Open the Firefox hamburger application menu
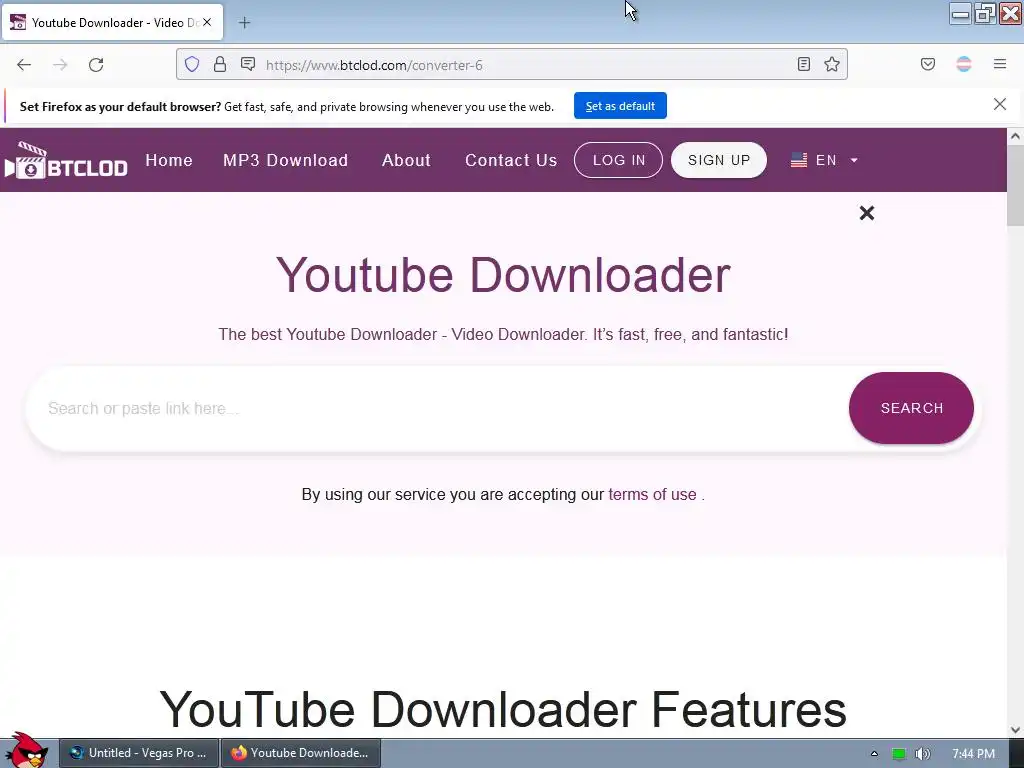1024x768 pixels. coord(1000,64)
